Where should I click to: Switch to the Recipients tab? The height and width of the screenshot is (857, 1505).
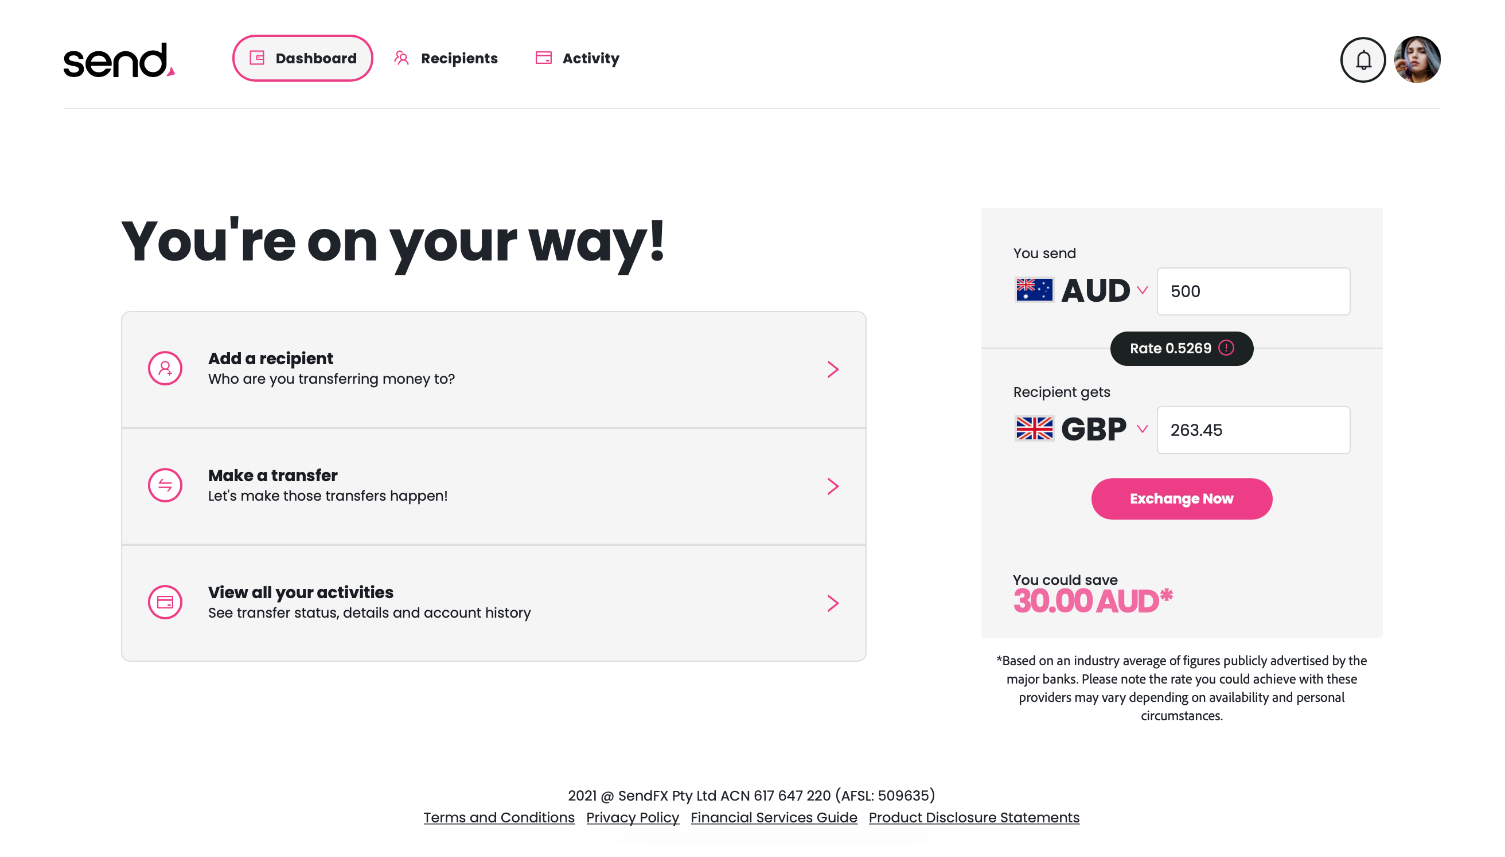coord(446,59)
